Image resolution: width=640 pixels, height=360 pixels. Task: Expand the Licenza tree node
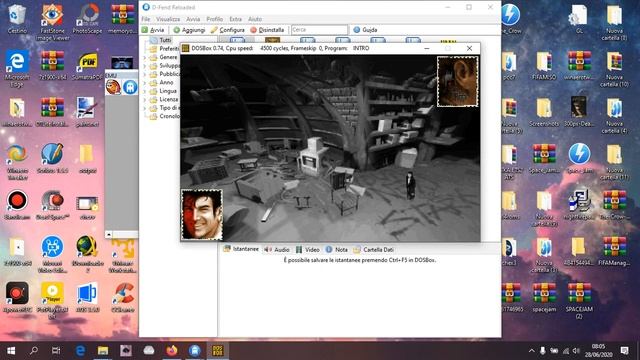click(x=144, y=100)
